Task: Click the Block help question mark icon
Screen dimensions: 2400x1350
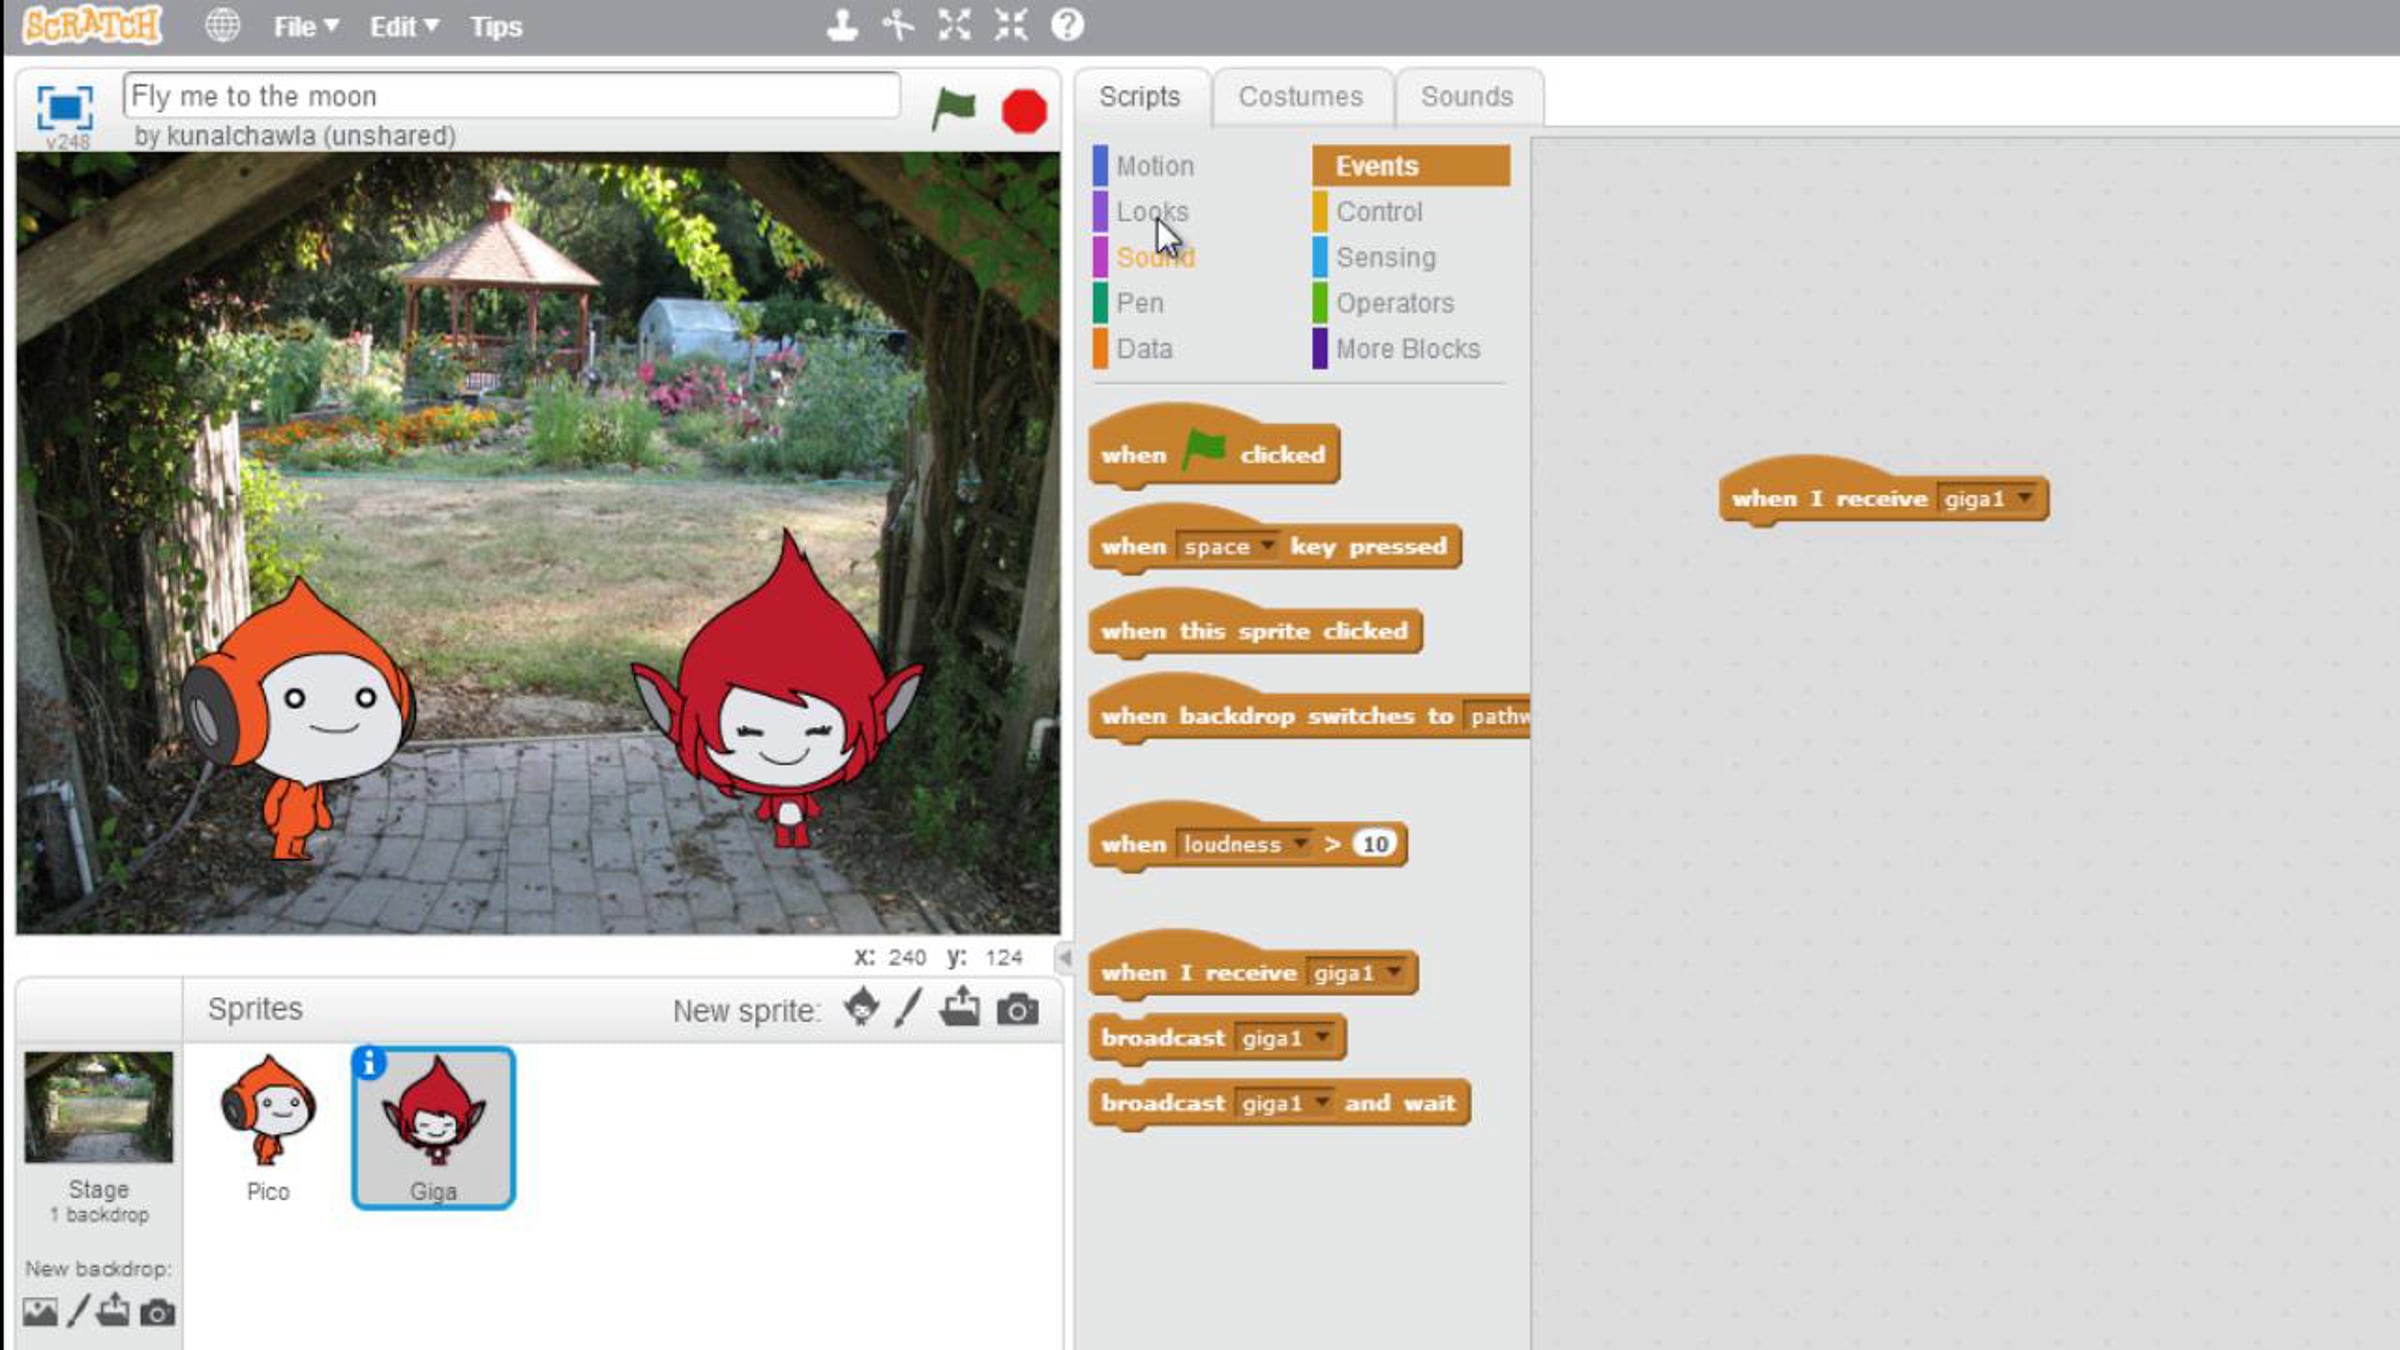Action: pos(1067,25)
